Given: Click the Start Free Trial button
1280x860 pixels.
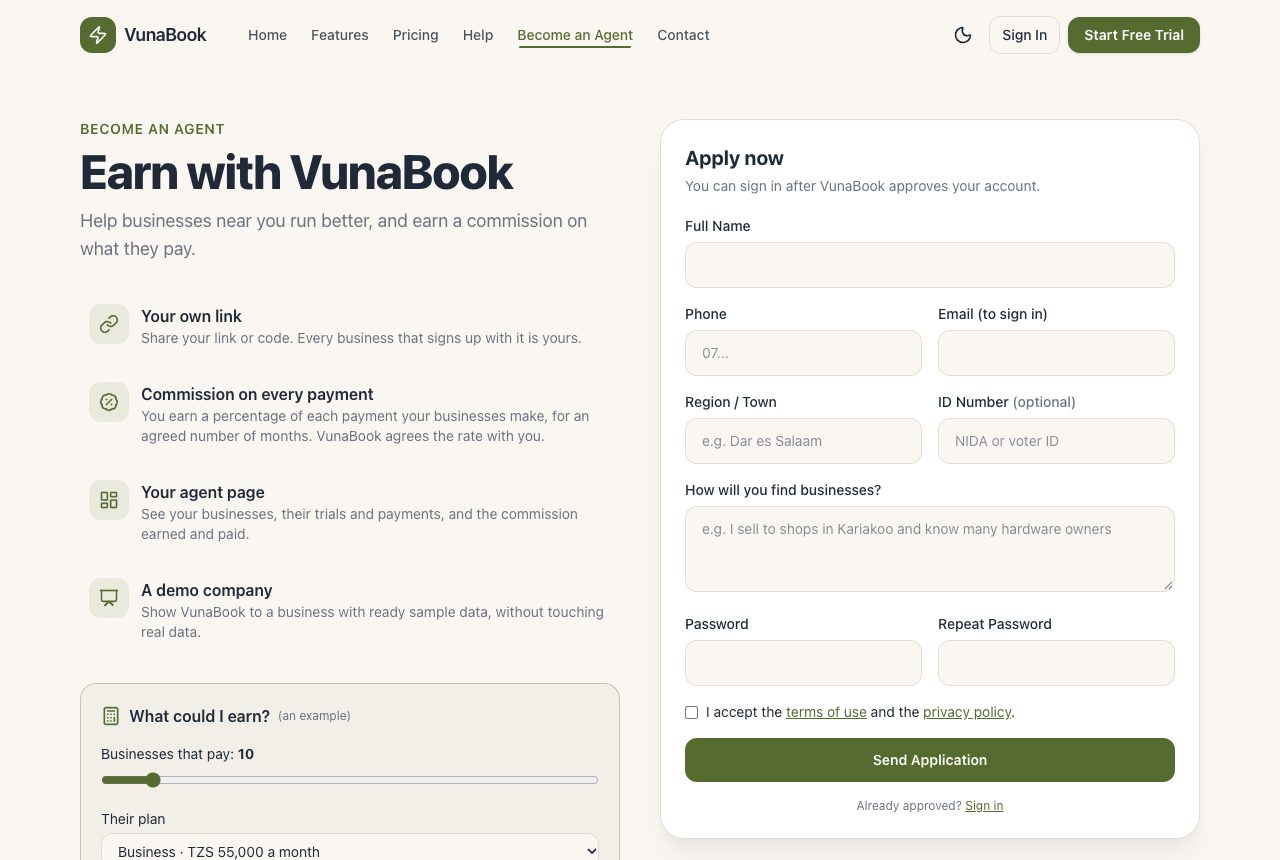Looking at the screenshot, I should (x=1134, y=35).
